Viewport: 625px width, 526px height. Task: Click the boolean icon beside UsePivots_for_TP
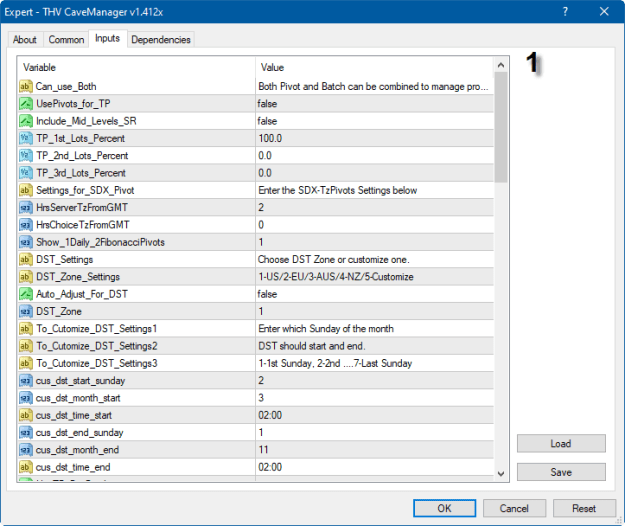tap(26, 104)
